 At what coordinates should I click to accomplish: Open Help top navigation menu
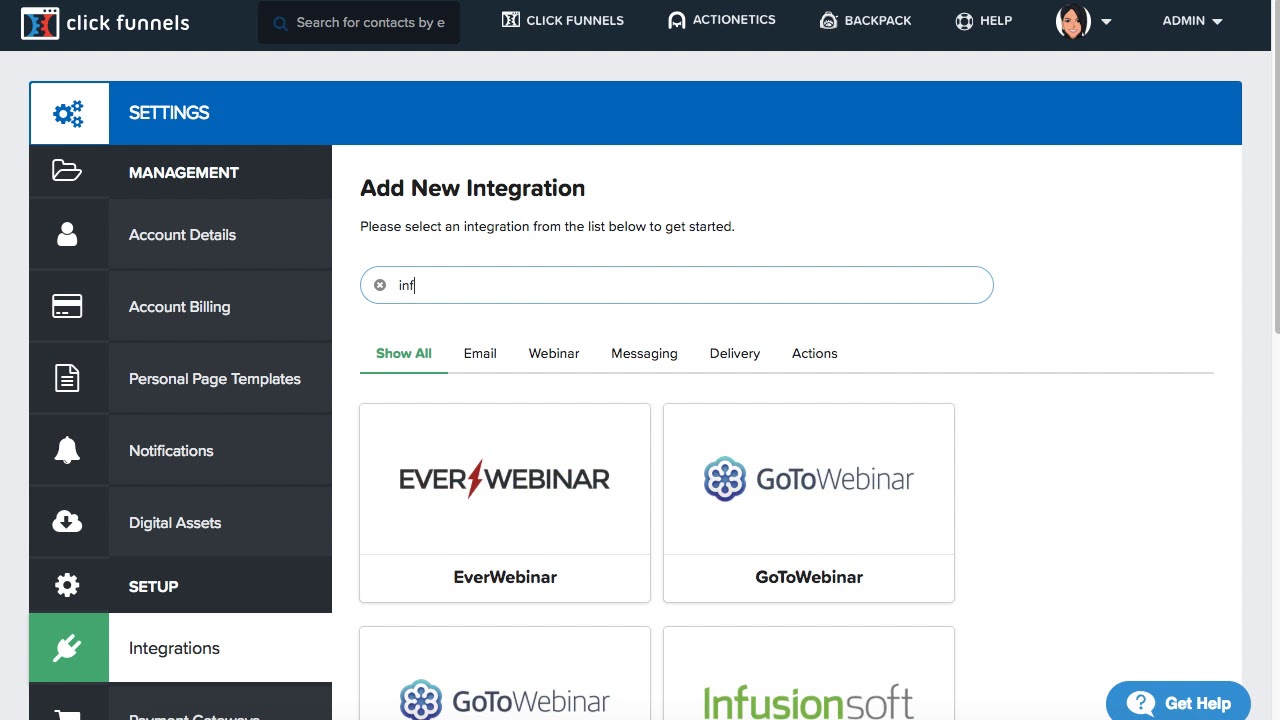pyautogui.click(x=983, y=21)
